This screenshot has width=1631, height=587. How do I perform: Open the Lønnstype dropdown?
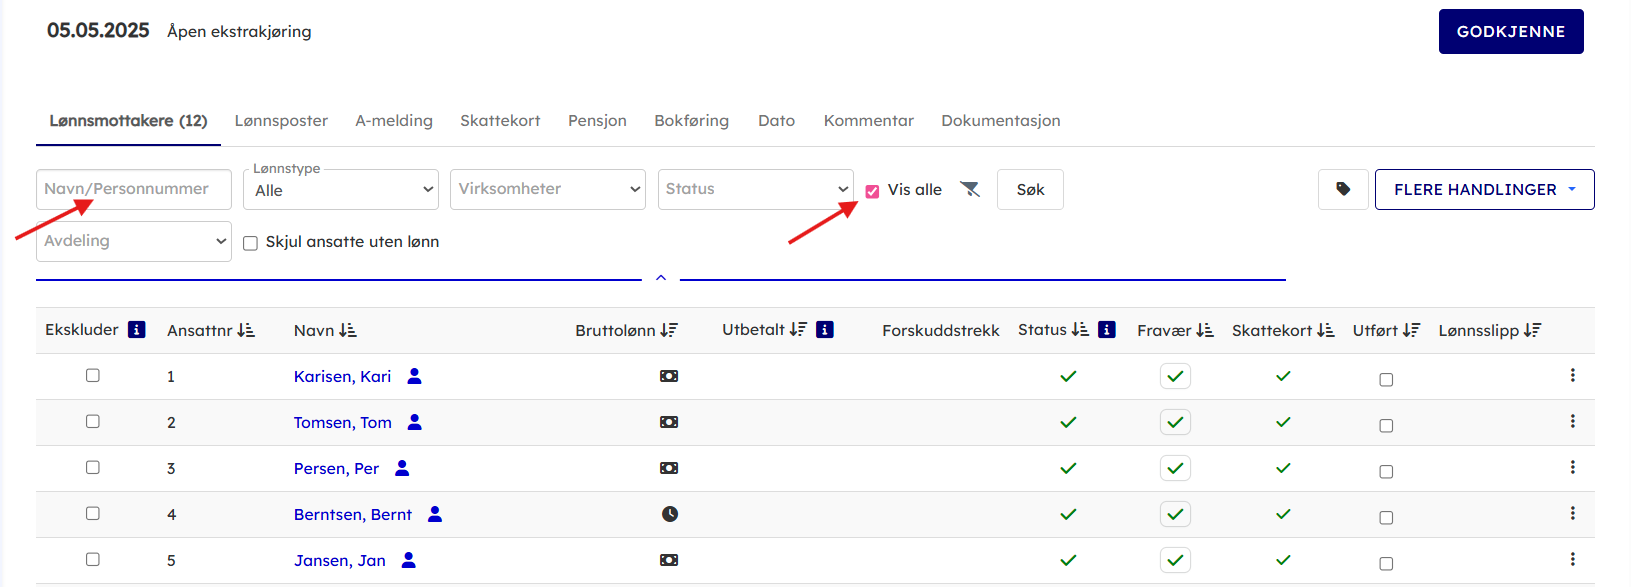coord(341,190)
